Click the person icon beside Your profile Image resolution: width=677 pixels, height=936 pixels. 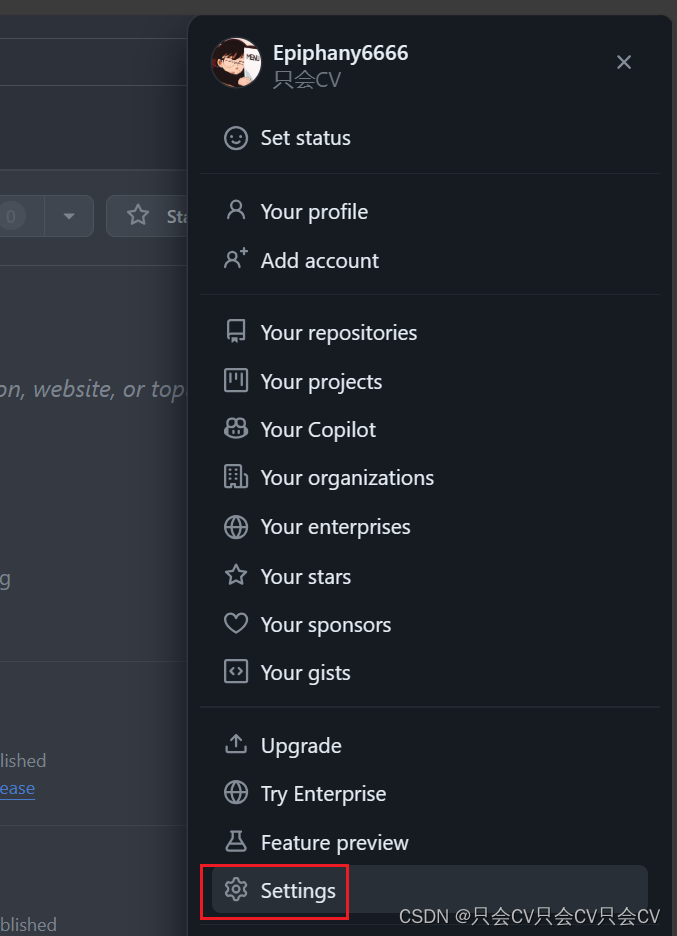tap(236, 211)
